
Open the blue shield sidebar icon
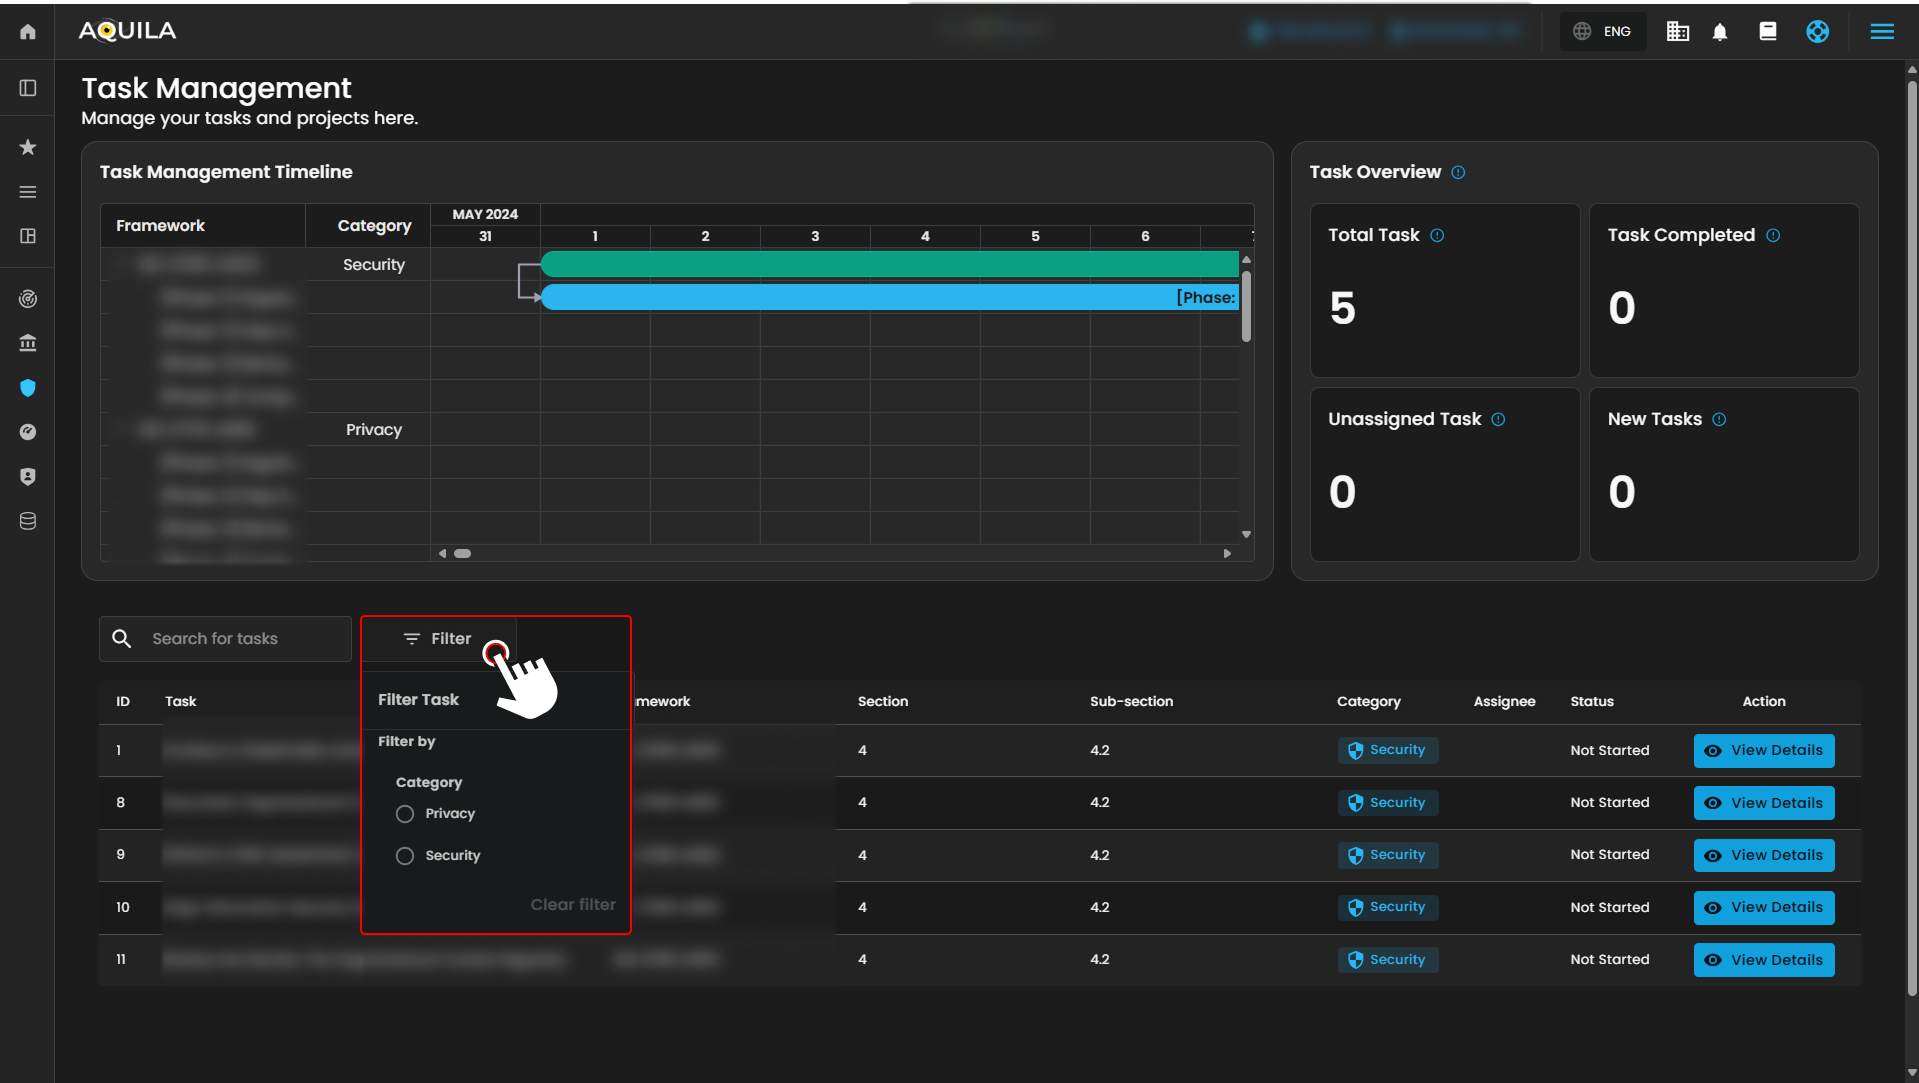click(x=28, y=388)
